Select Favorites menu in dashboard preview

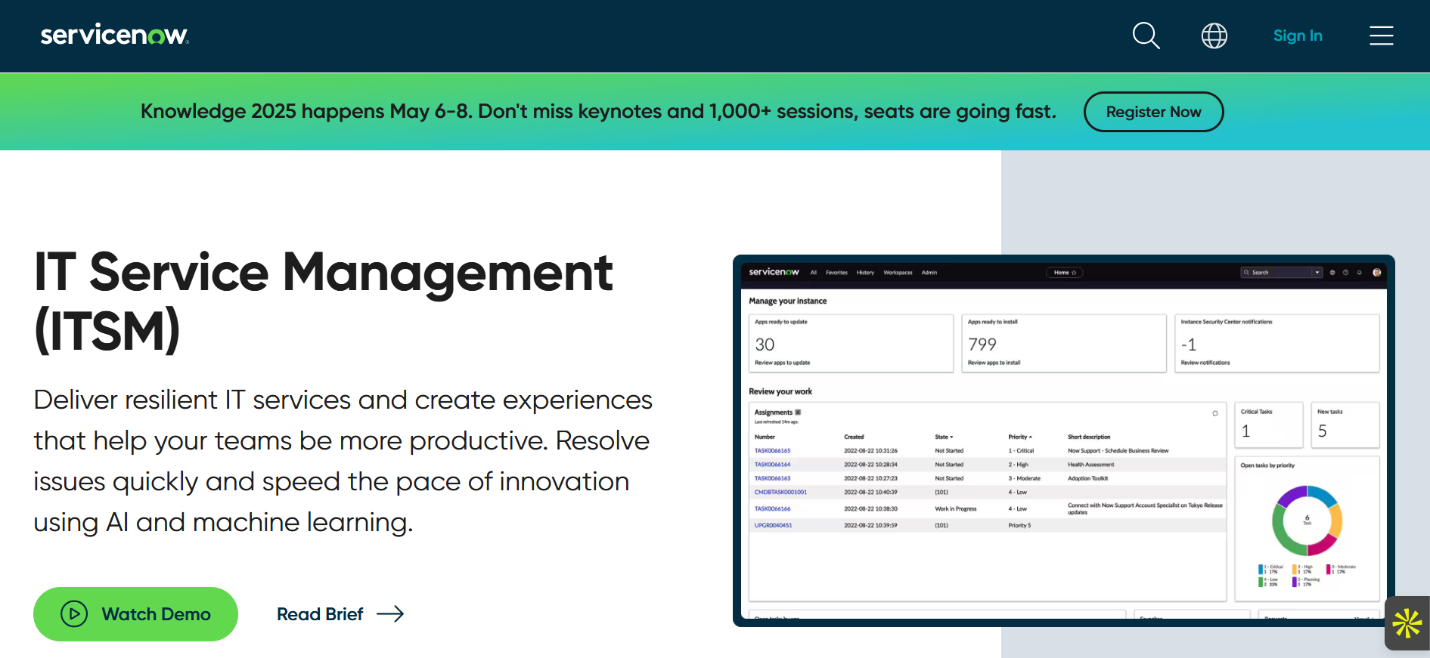836,272
